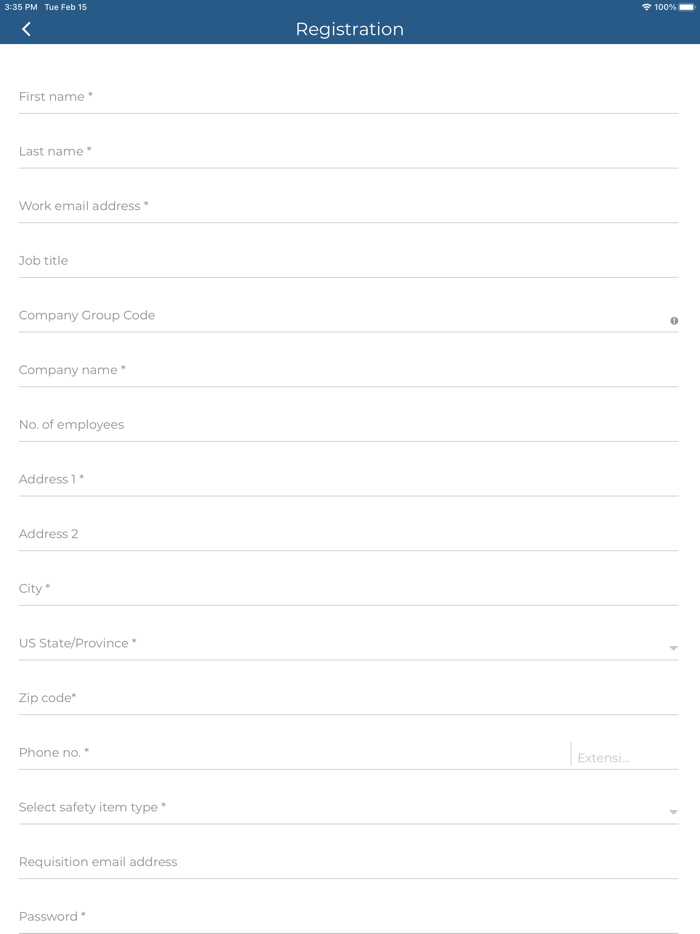
Task: Click the No. of employees field
Action: (x=348, y=425)
